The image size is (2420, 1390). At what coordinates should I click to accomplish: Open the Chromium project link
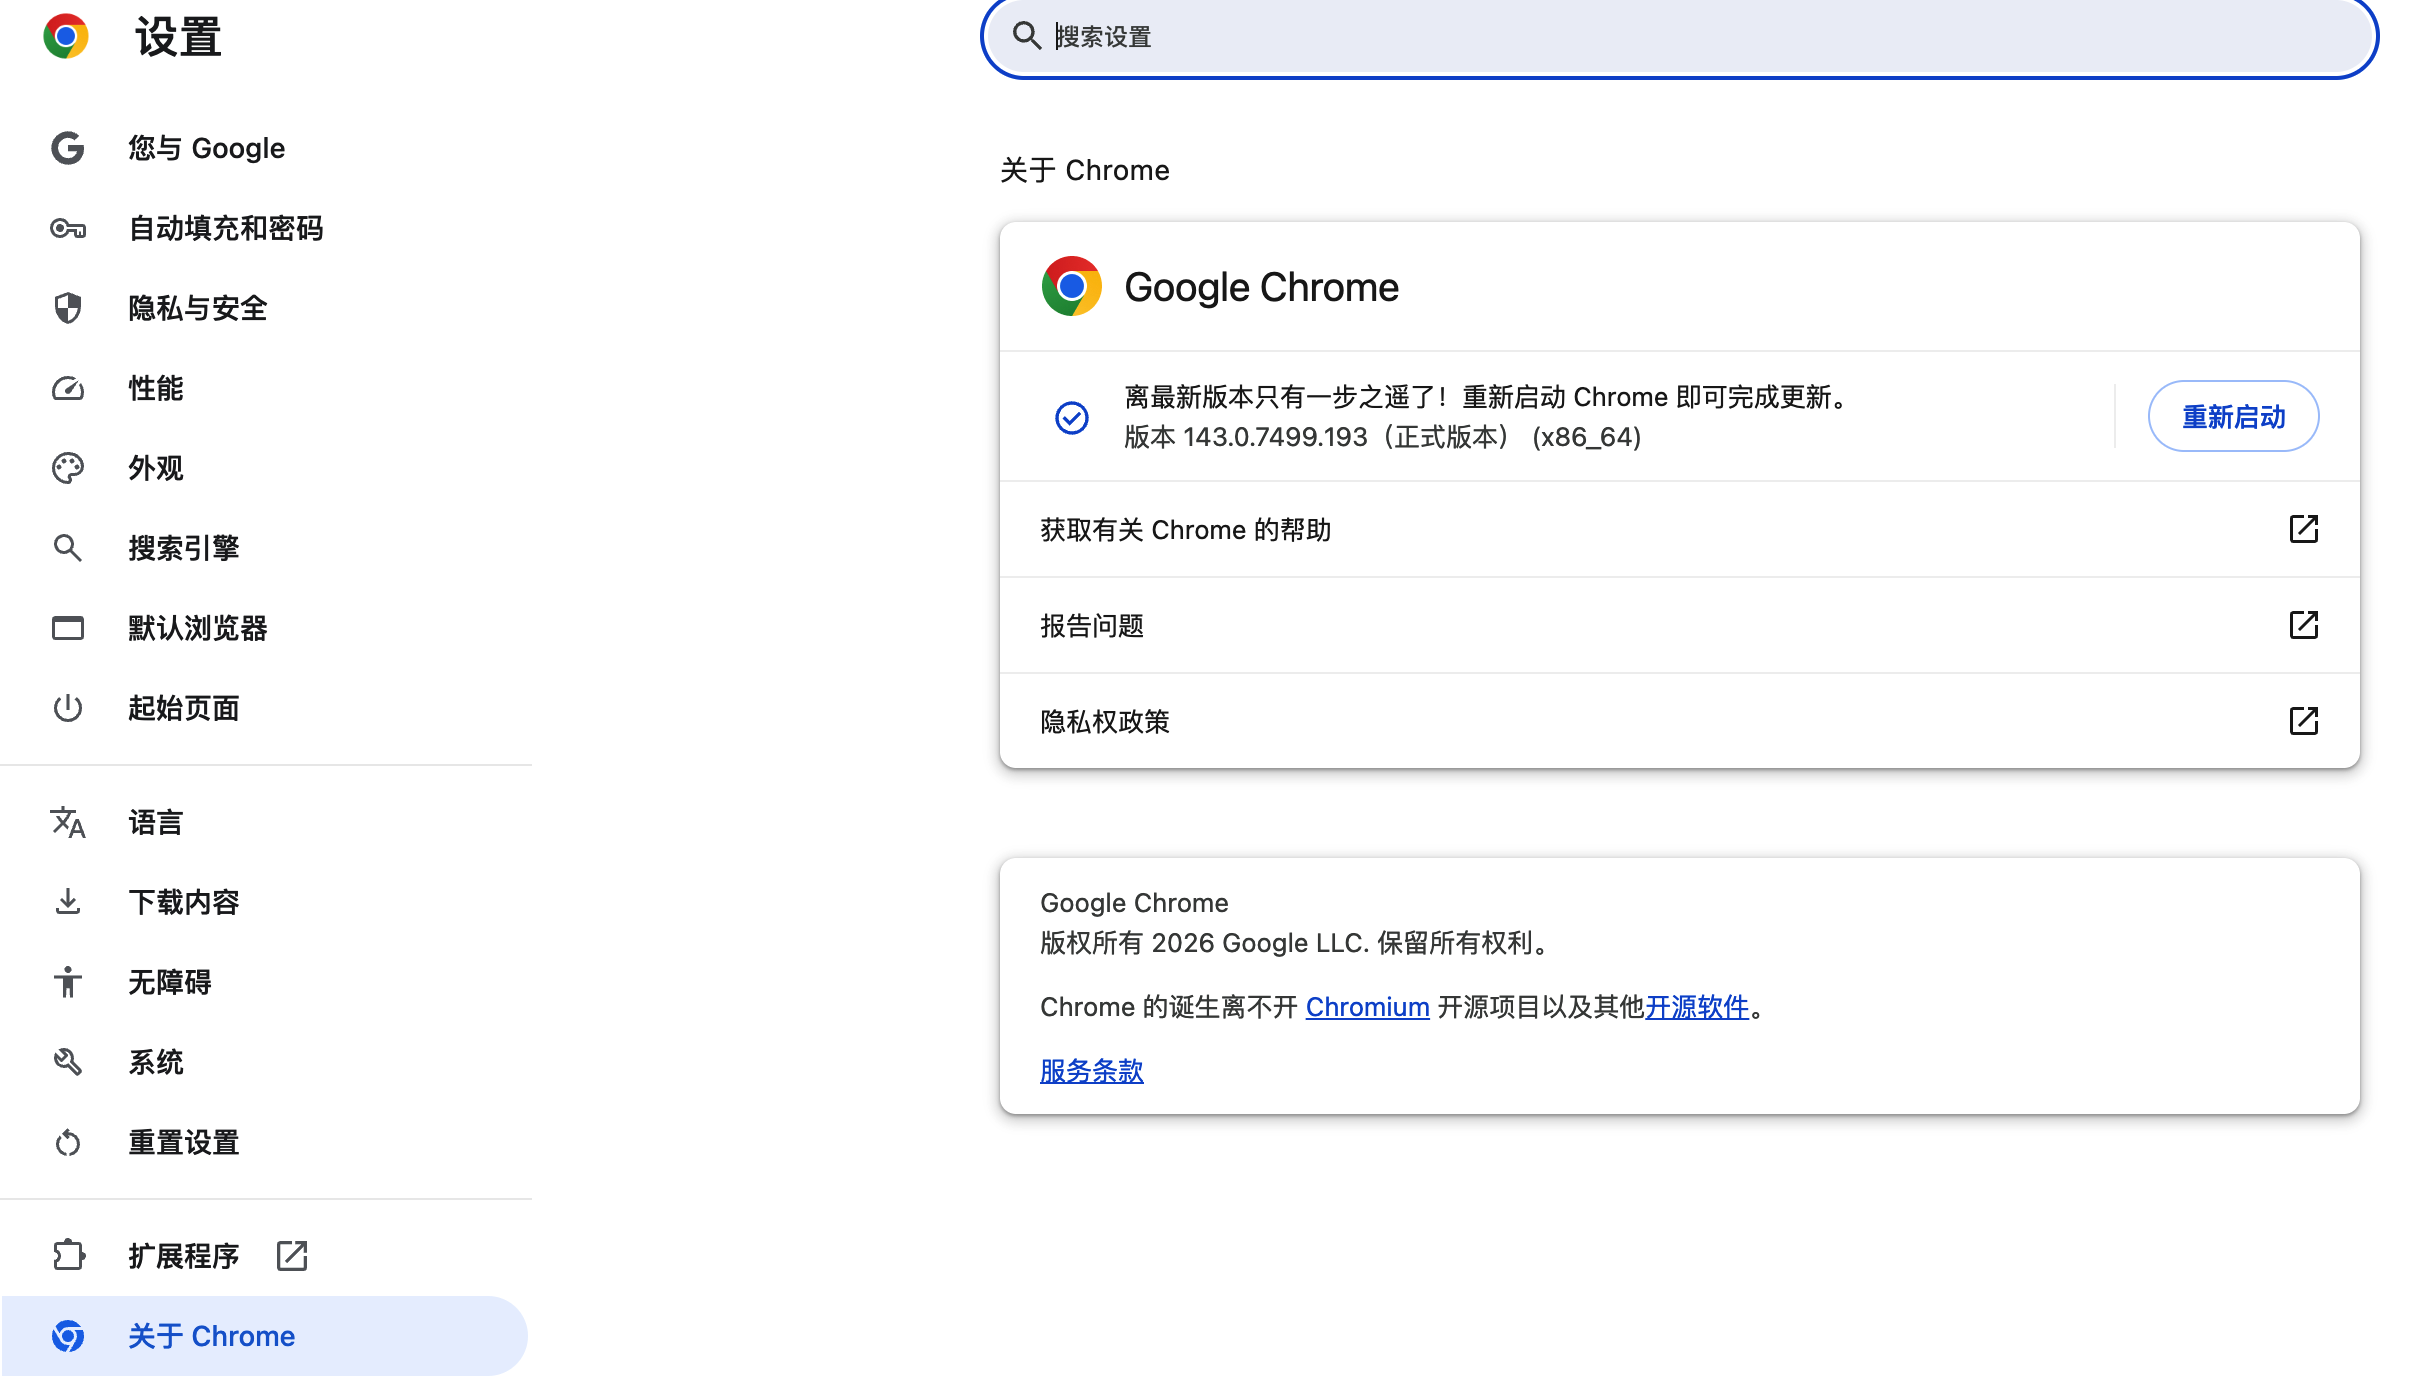pos(1367,1007)
